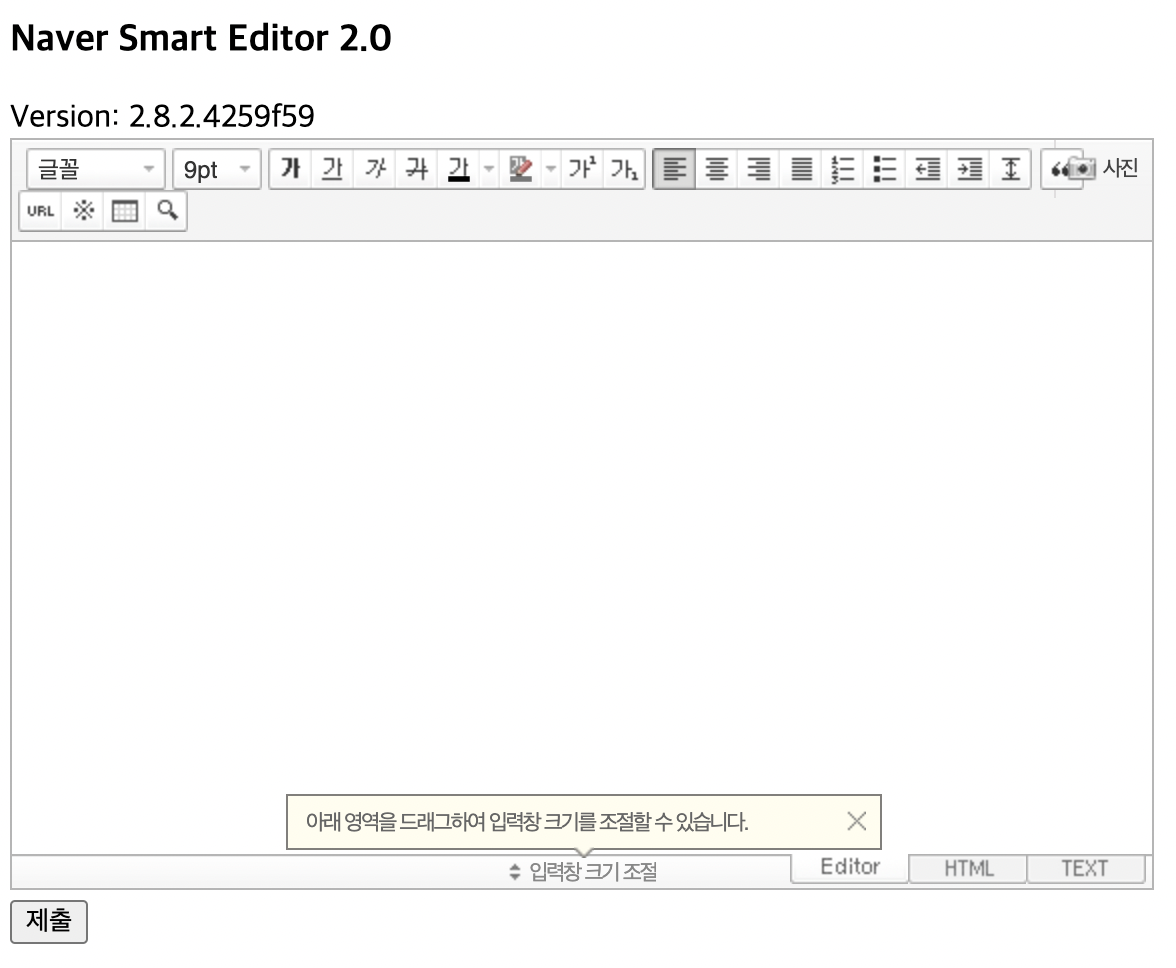
Task: Open the highlight color dropdown arrow
Action: 550,169
